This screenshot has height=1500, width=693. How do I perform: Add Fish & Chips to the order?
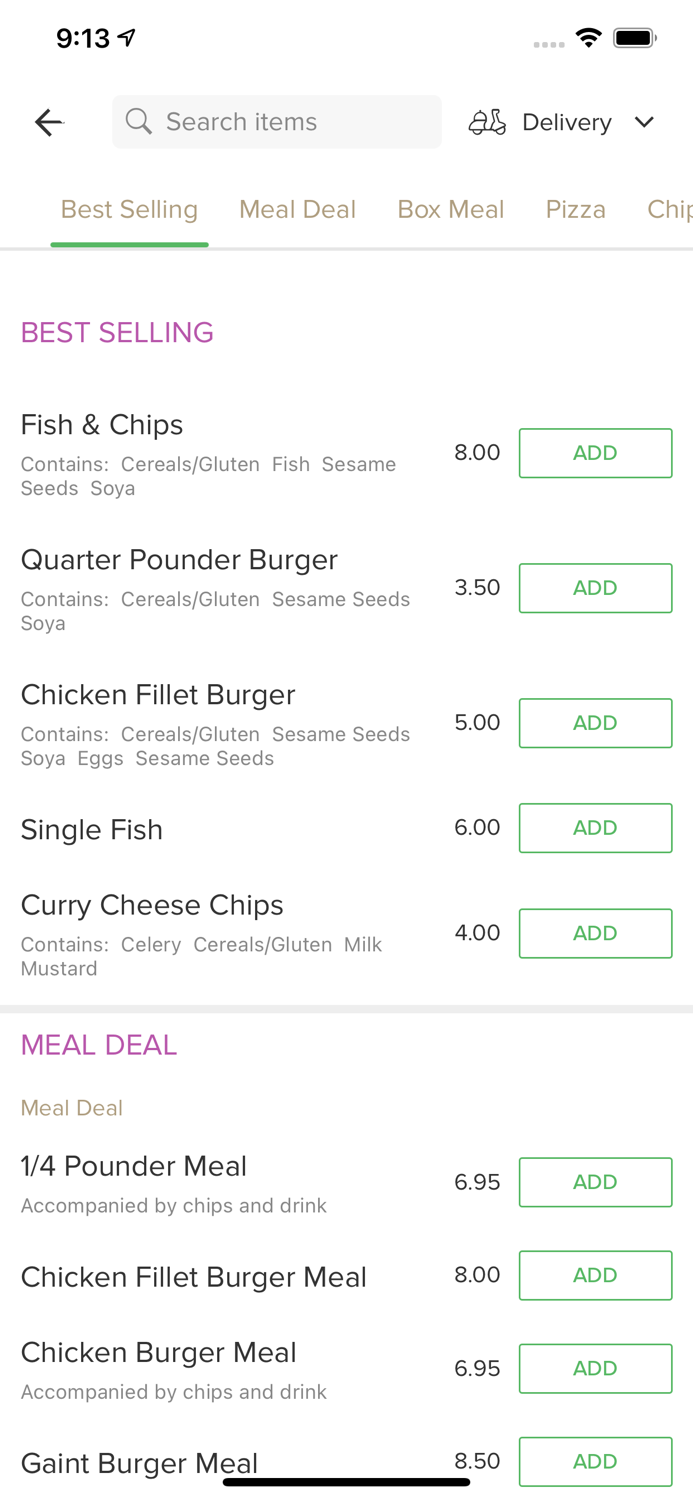[595, 452]
